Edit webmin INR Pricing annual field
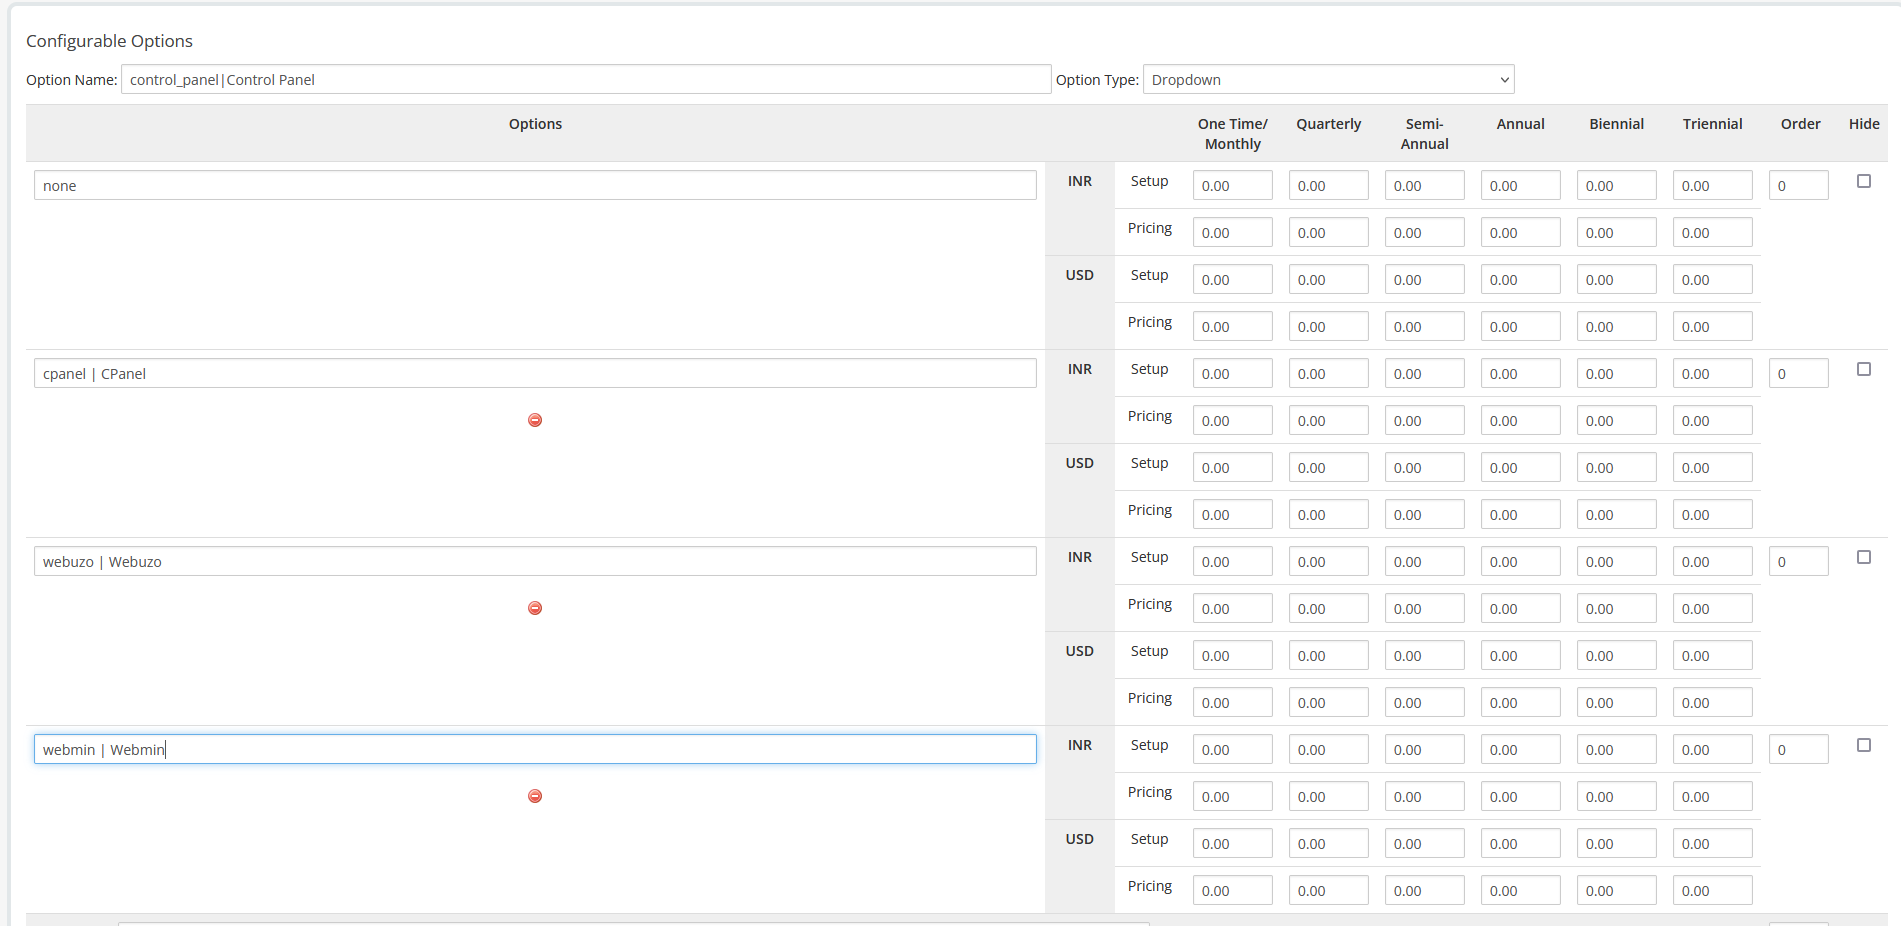 point(1521,796)
